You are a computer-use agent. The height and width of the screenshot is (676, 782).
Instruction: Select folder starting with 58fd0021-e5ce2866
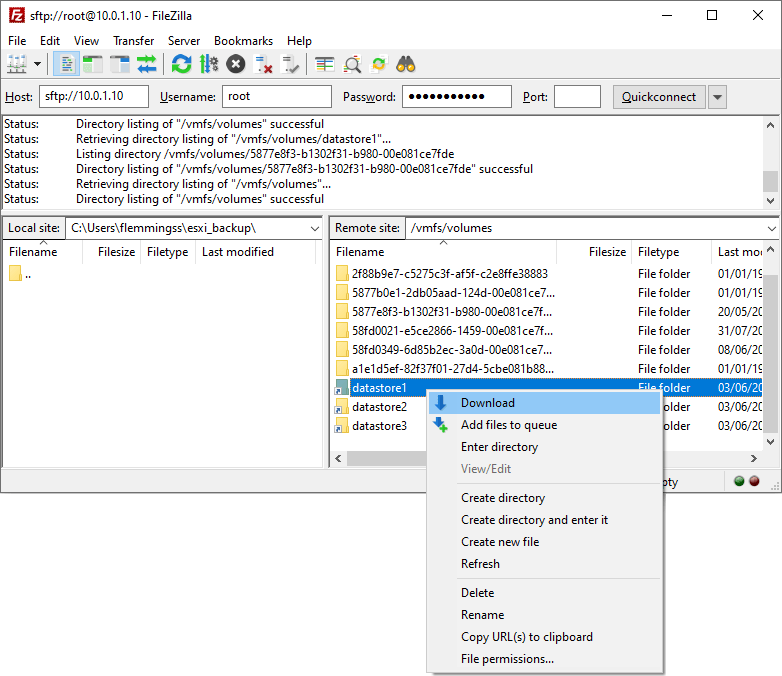[x=452, y=331]
